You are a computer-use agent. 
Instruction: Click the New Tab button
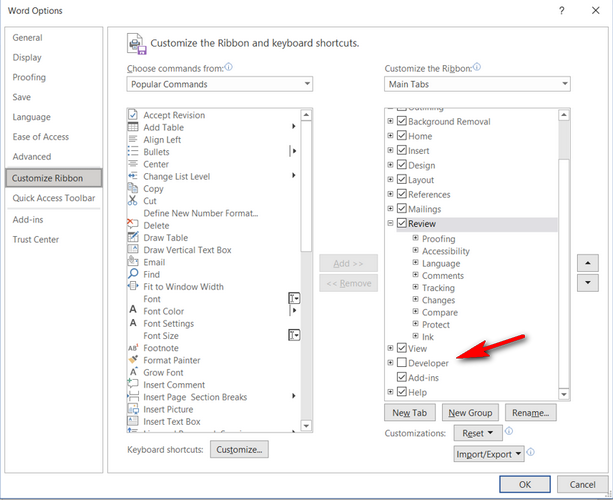(x=410, y=413)
